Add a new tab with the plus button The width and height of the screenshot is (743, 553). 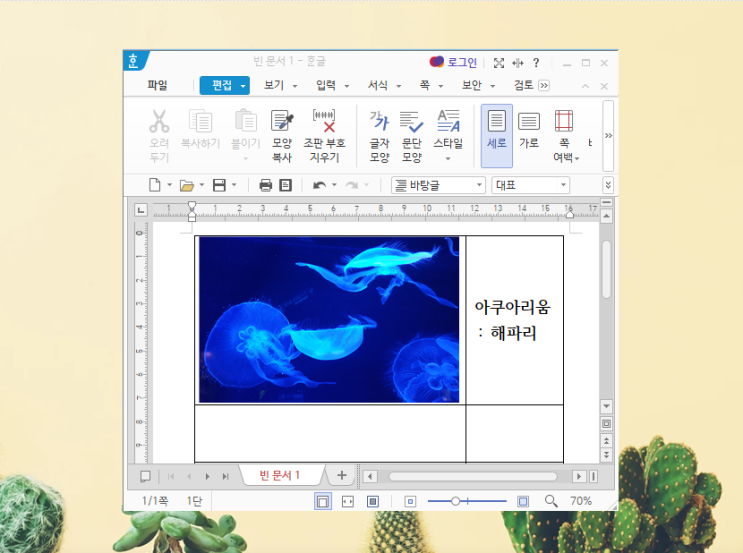point(342,475)
